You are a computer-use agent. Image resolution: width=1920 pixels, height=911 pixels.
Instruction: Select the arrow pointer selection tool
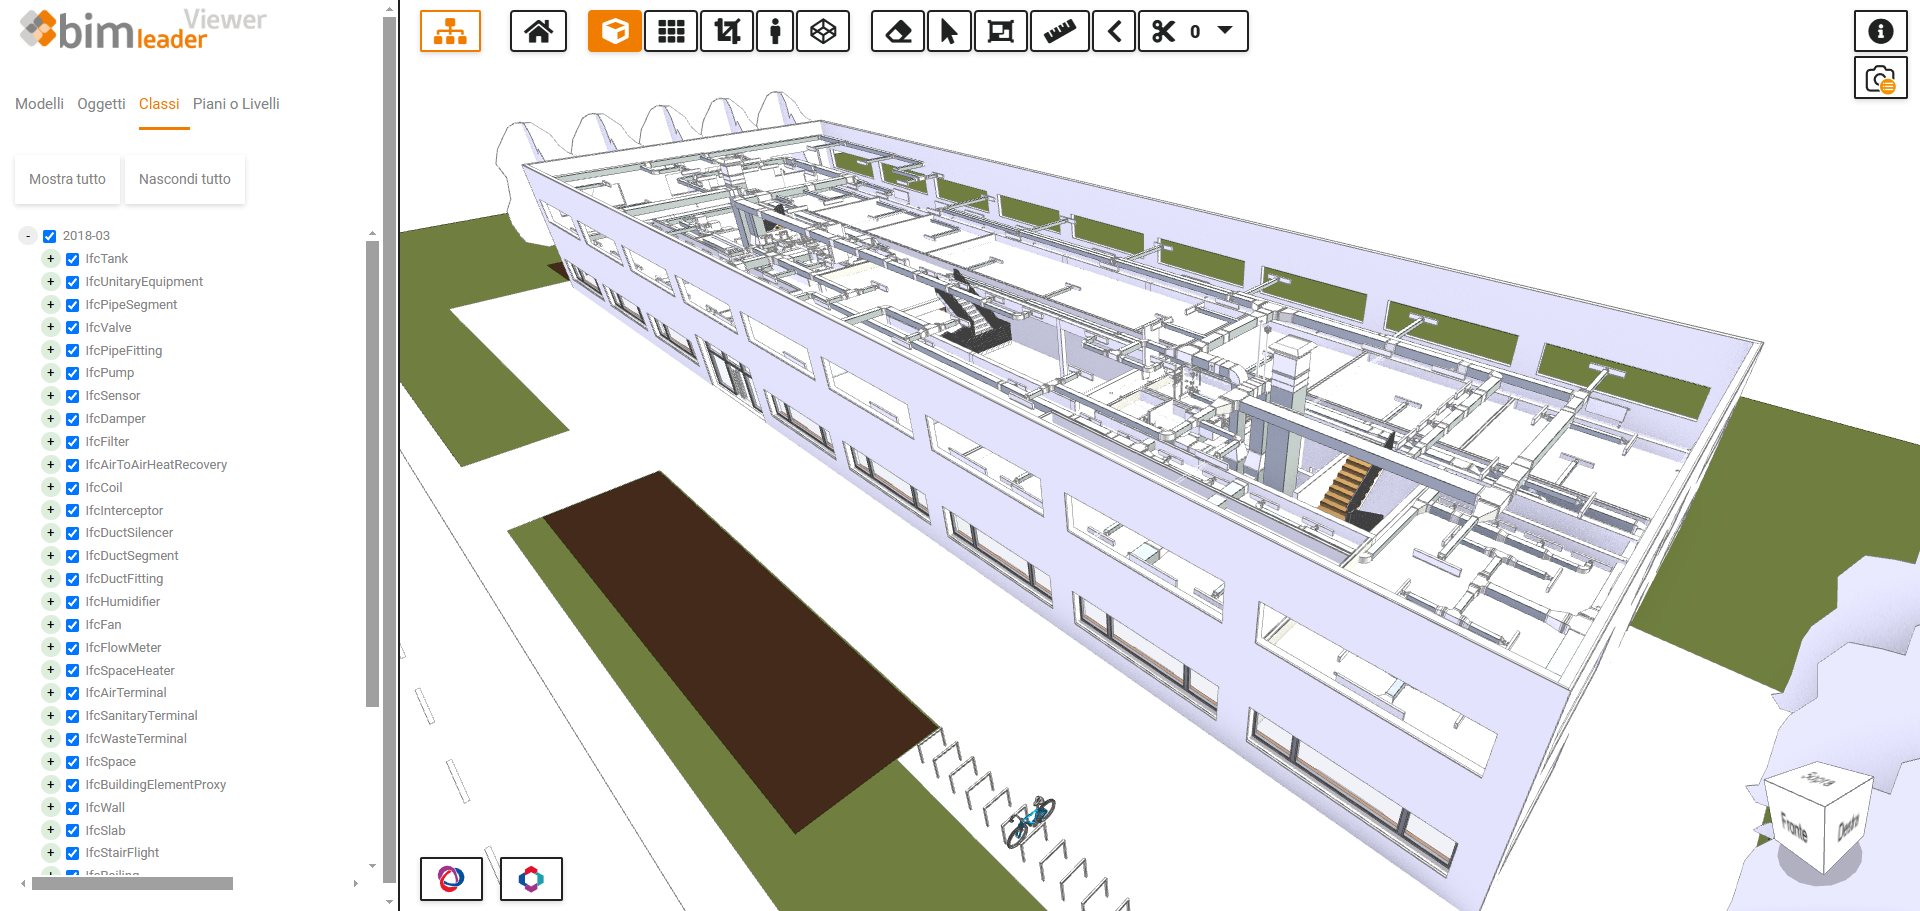point(949,32)
